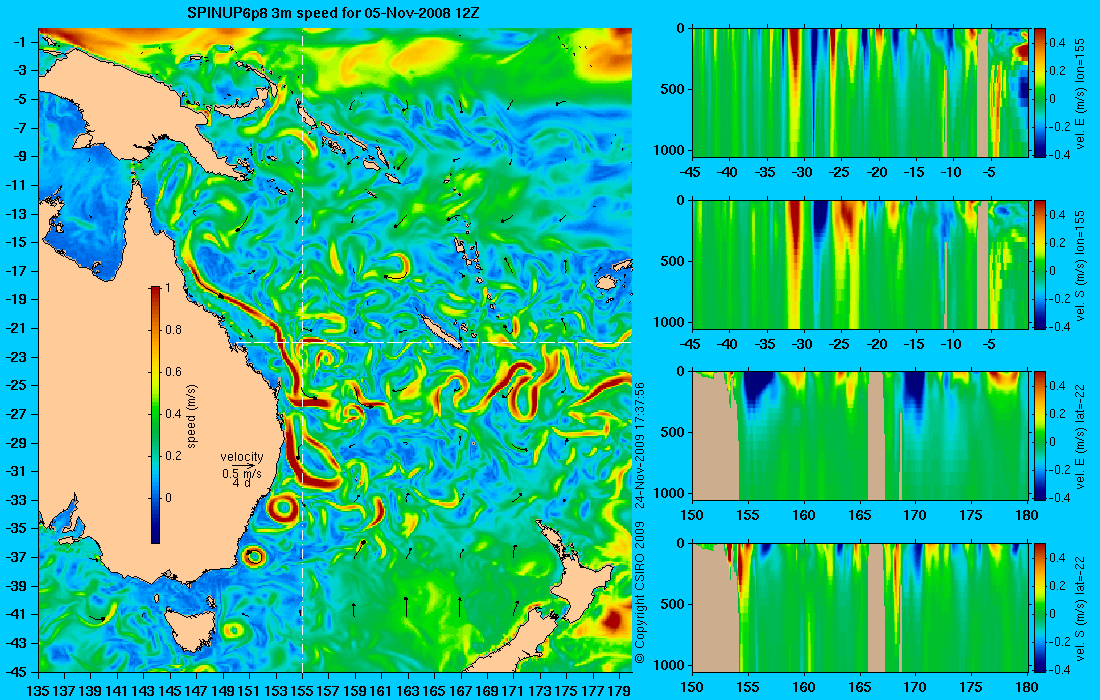Click the '0.6' label on the speed colorbar
This screenshot has width=1100, height=700.
pyautogui.click(x=173, y=372)
